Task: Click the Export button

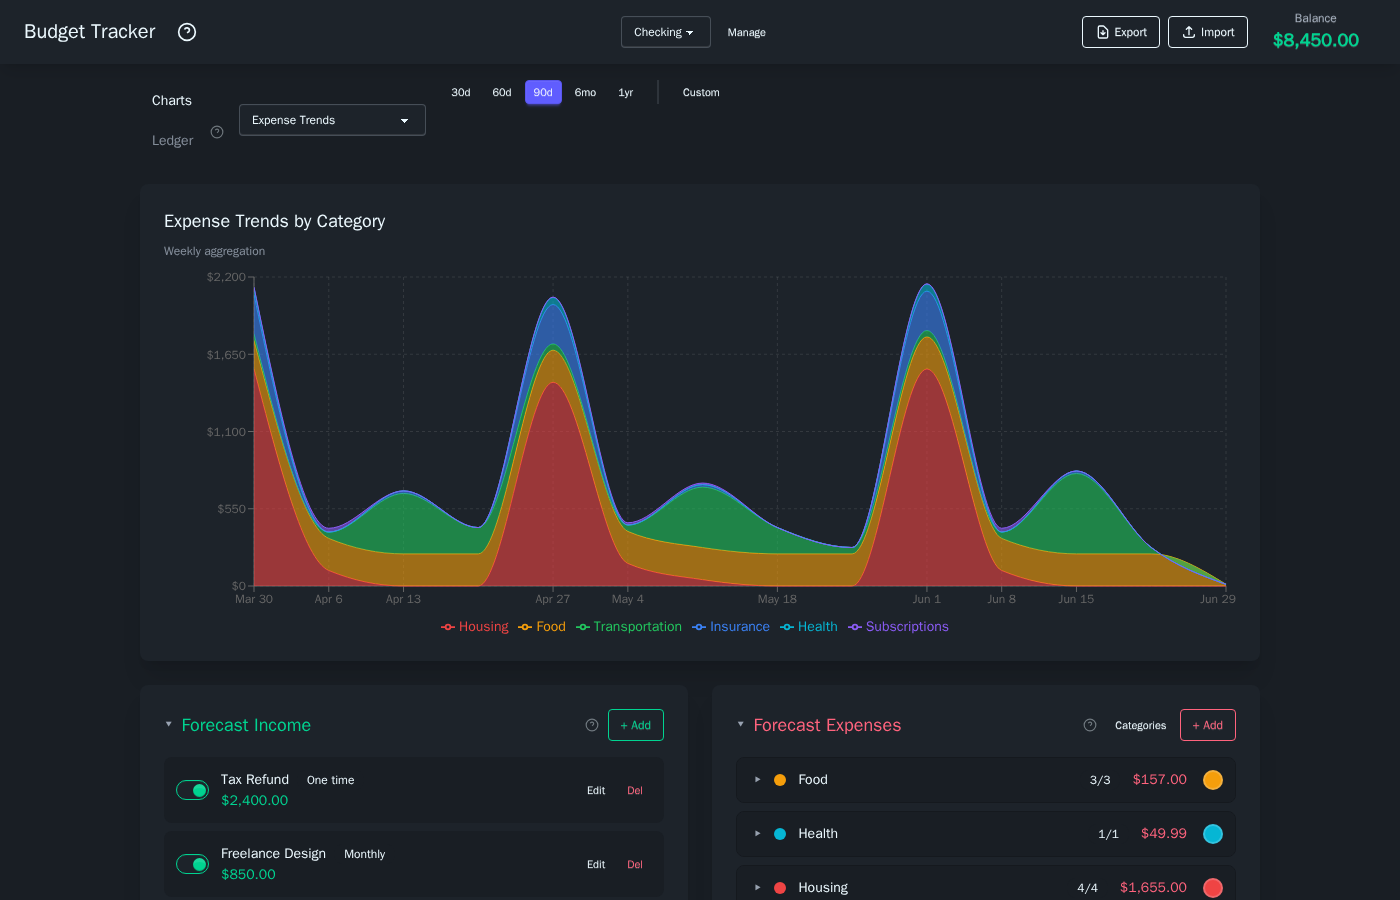Action: coord(1120,32)
